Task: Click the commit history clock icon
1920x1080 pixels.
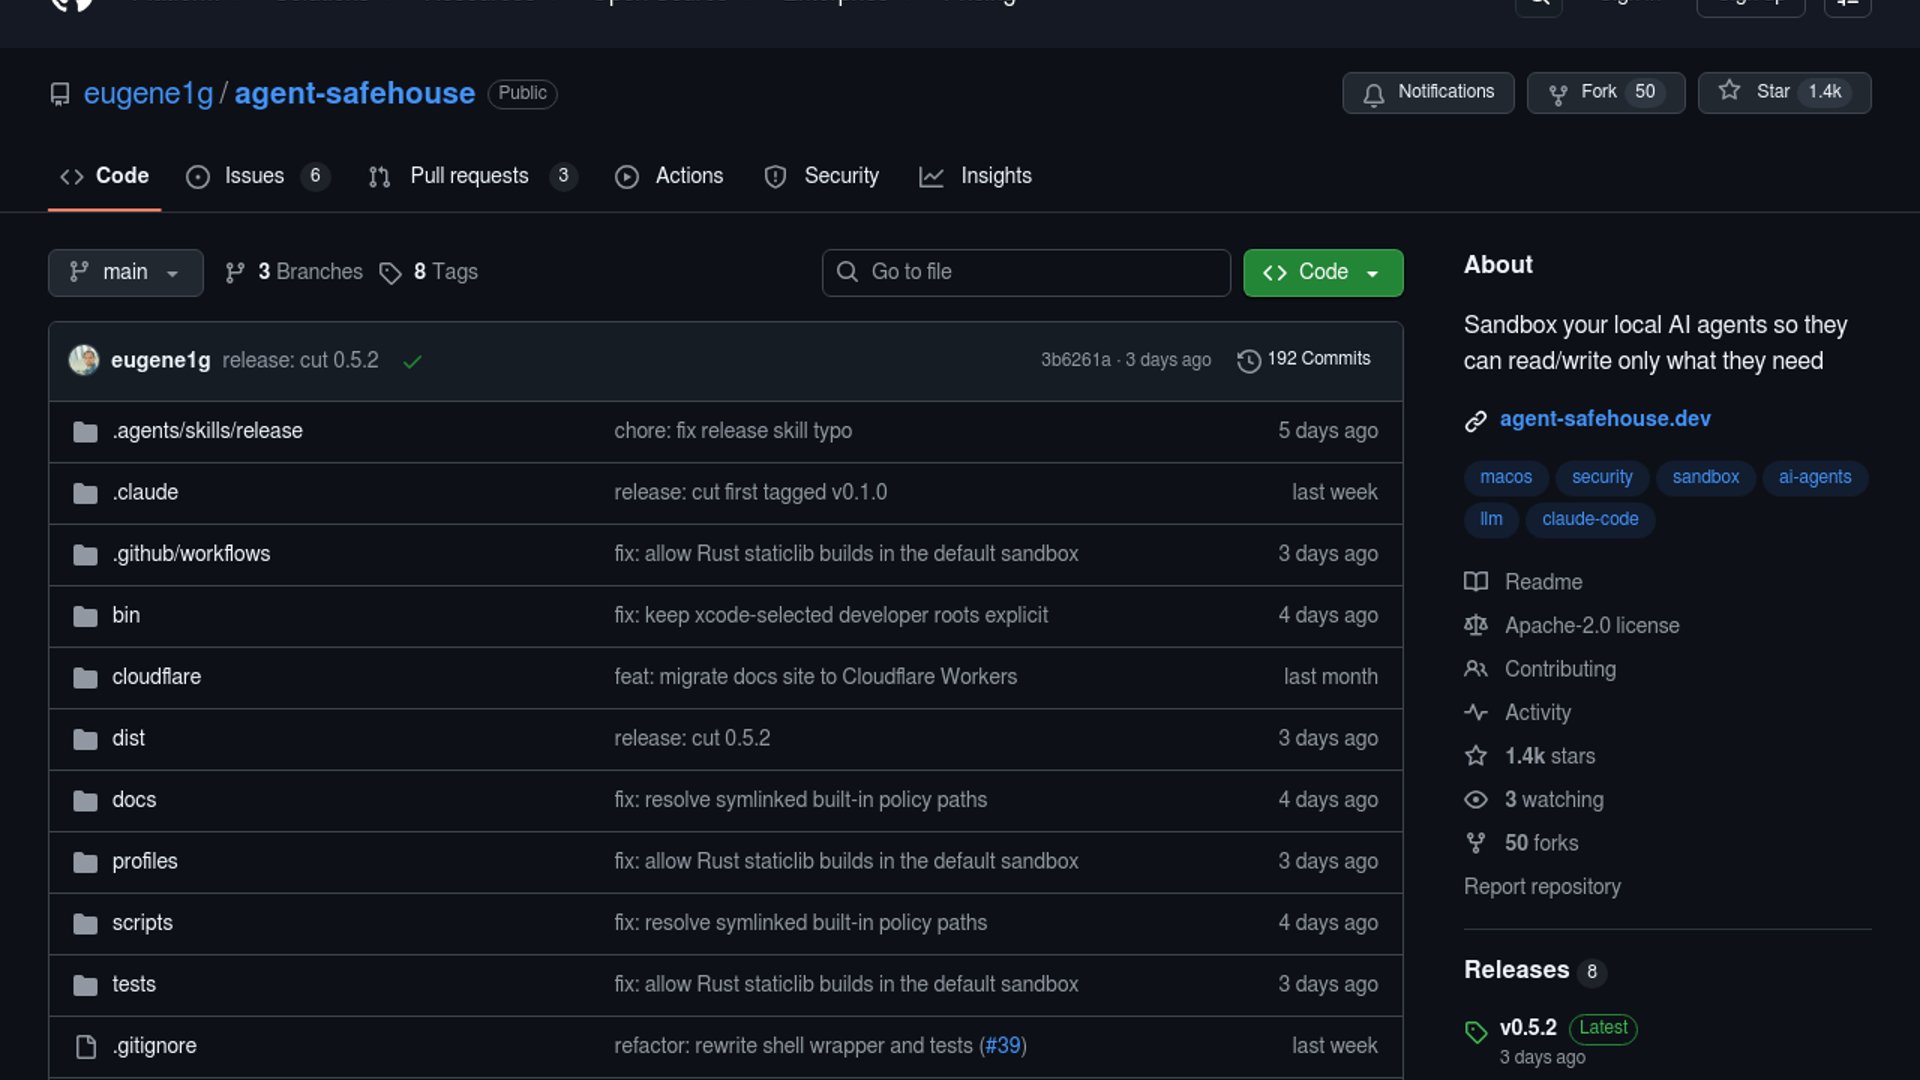Action: point(1248,360)
